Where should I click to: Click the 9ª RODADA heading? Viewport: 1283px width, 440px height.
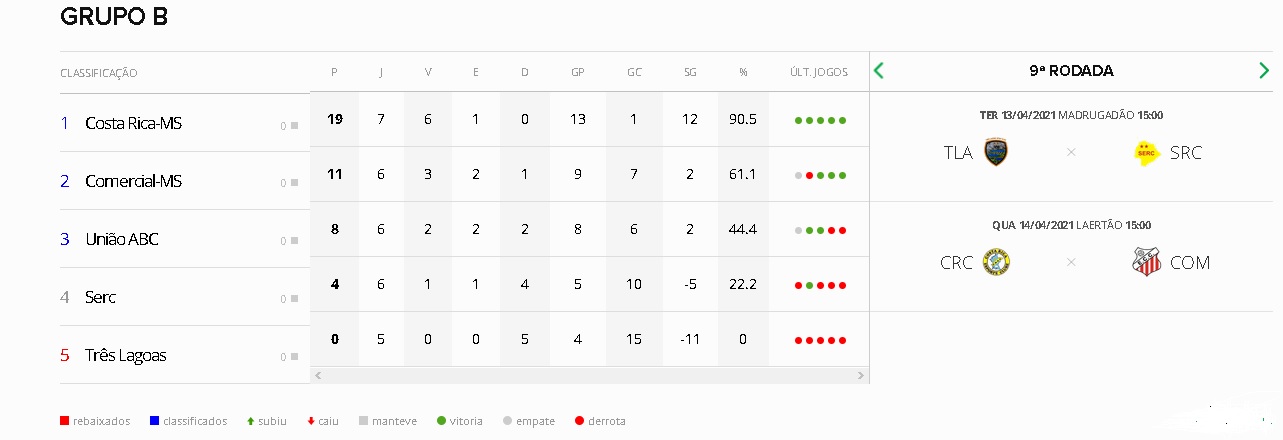(x=1071, y=71)
